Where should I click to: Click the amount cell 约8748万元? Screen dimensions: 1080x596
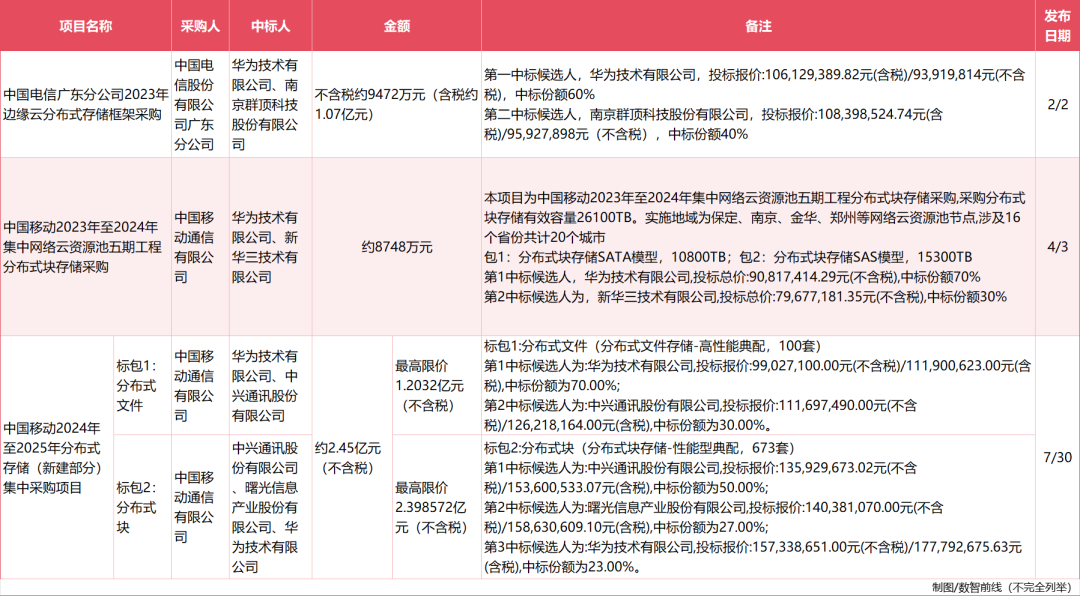point(397,247)
